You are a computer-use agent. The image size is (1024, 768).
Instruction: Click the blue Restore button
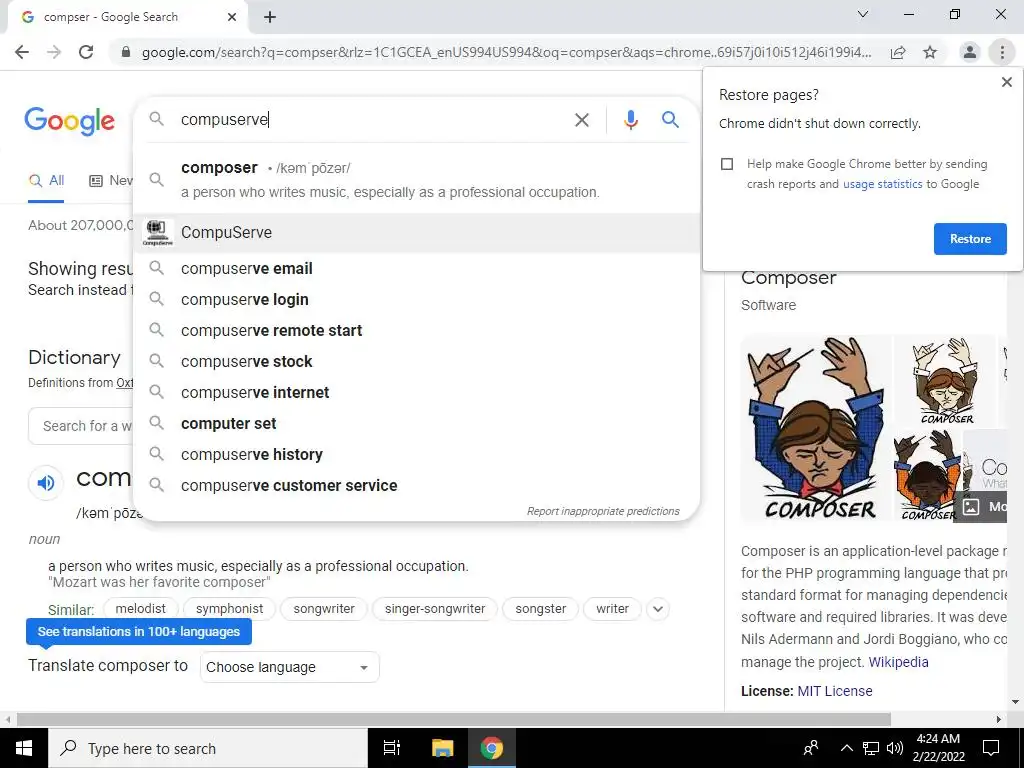click(x=970, y=239)
